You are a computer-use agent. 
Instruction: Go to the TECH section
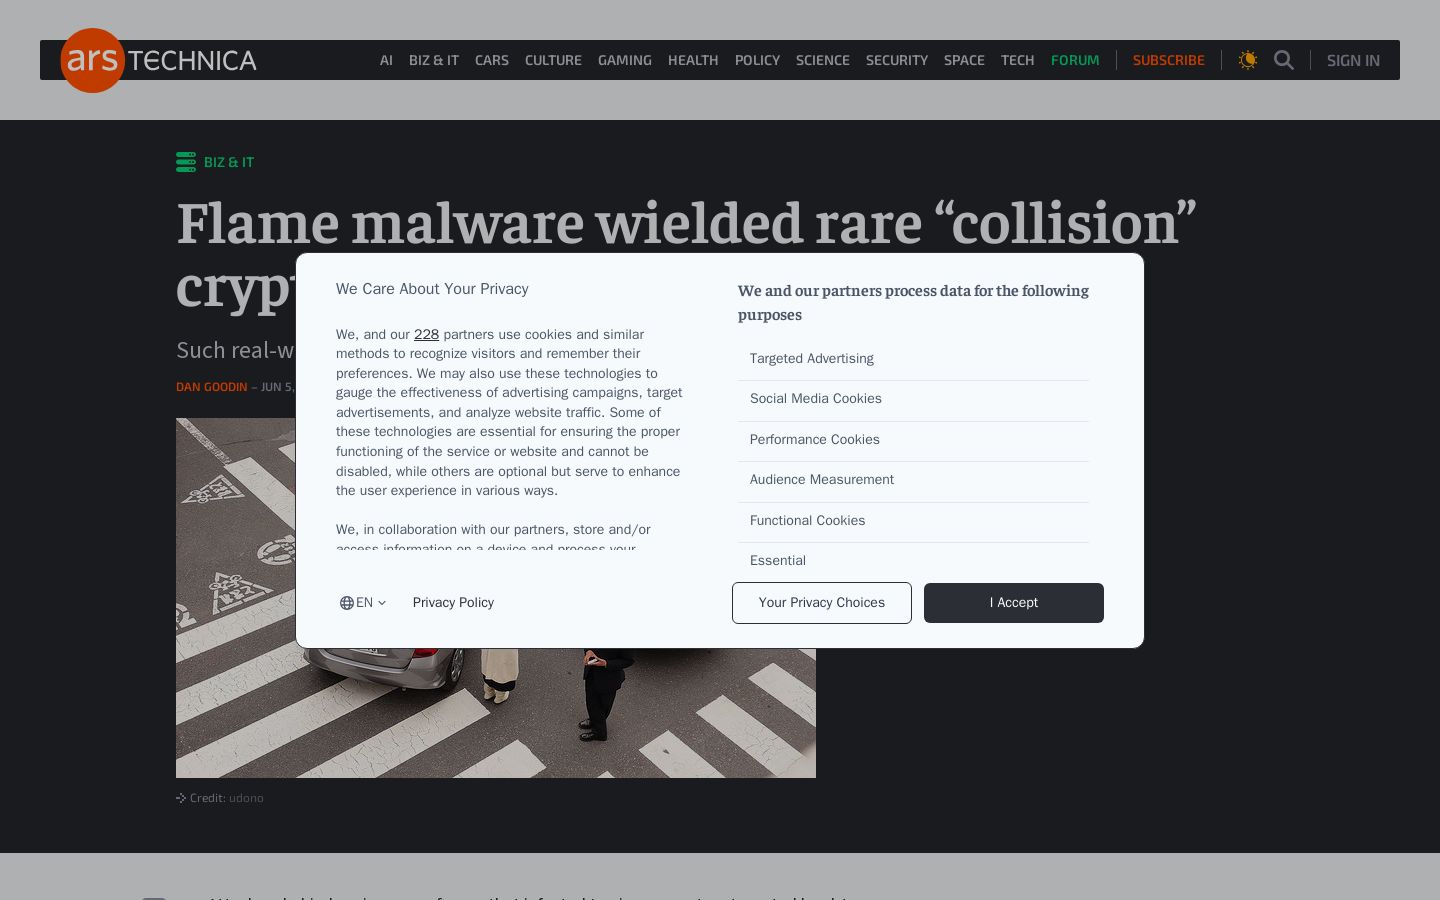(x=1018, y=60)
